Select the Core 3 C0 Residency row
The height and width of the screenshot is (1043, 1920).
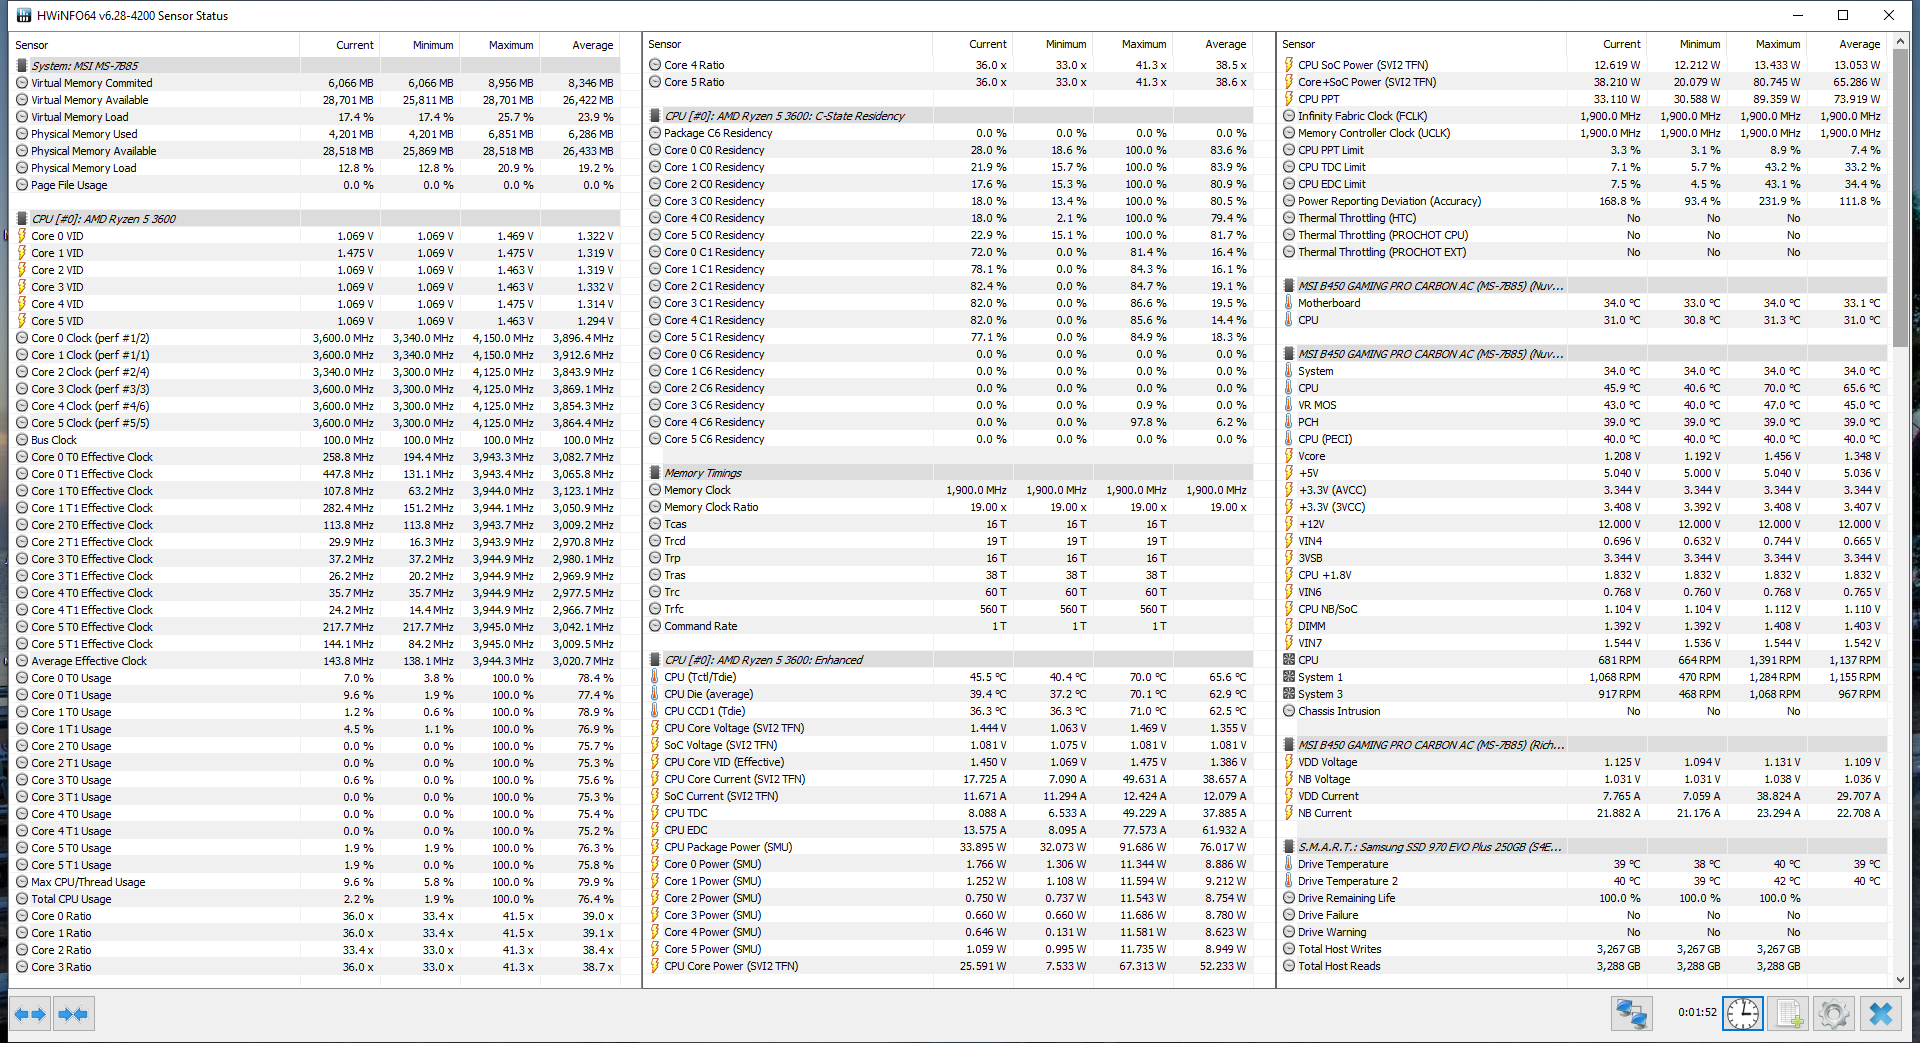tap(948, 201)
